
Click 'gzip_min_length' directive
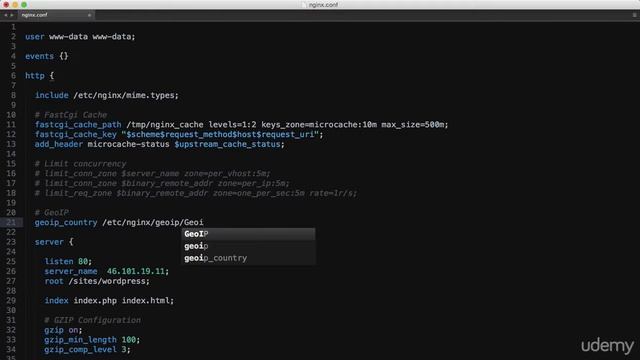click(80, 340)
